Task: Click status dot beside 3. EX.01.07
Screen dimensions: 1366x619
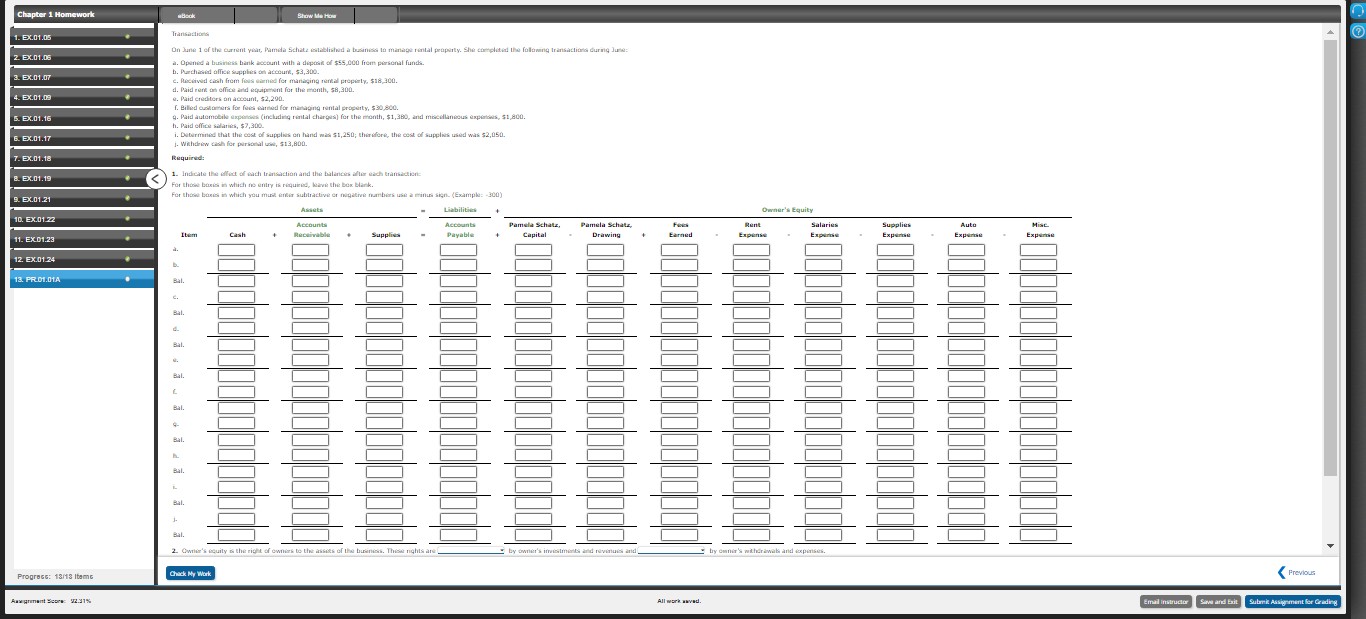Action: pos(126,76)
